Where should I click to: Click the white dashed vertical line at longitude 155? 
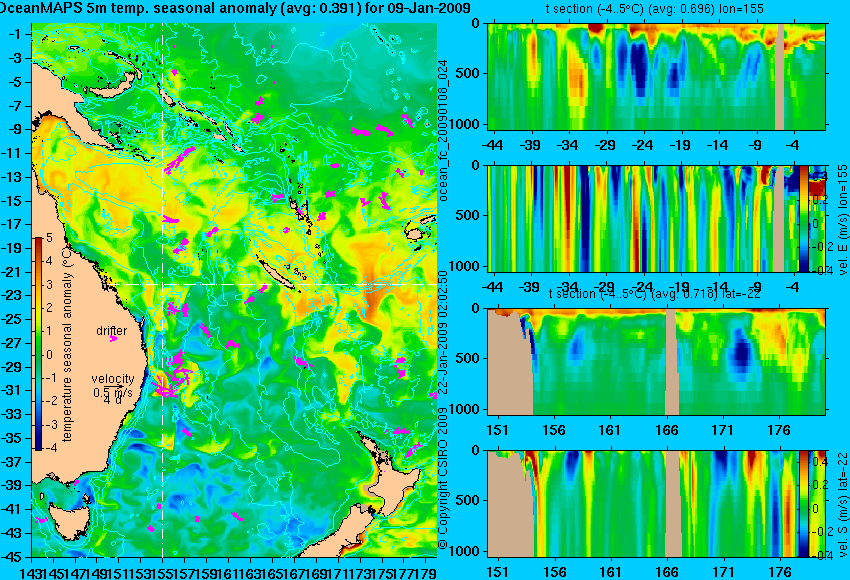(x=163, y=290)
